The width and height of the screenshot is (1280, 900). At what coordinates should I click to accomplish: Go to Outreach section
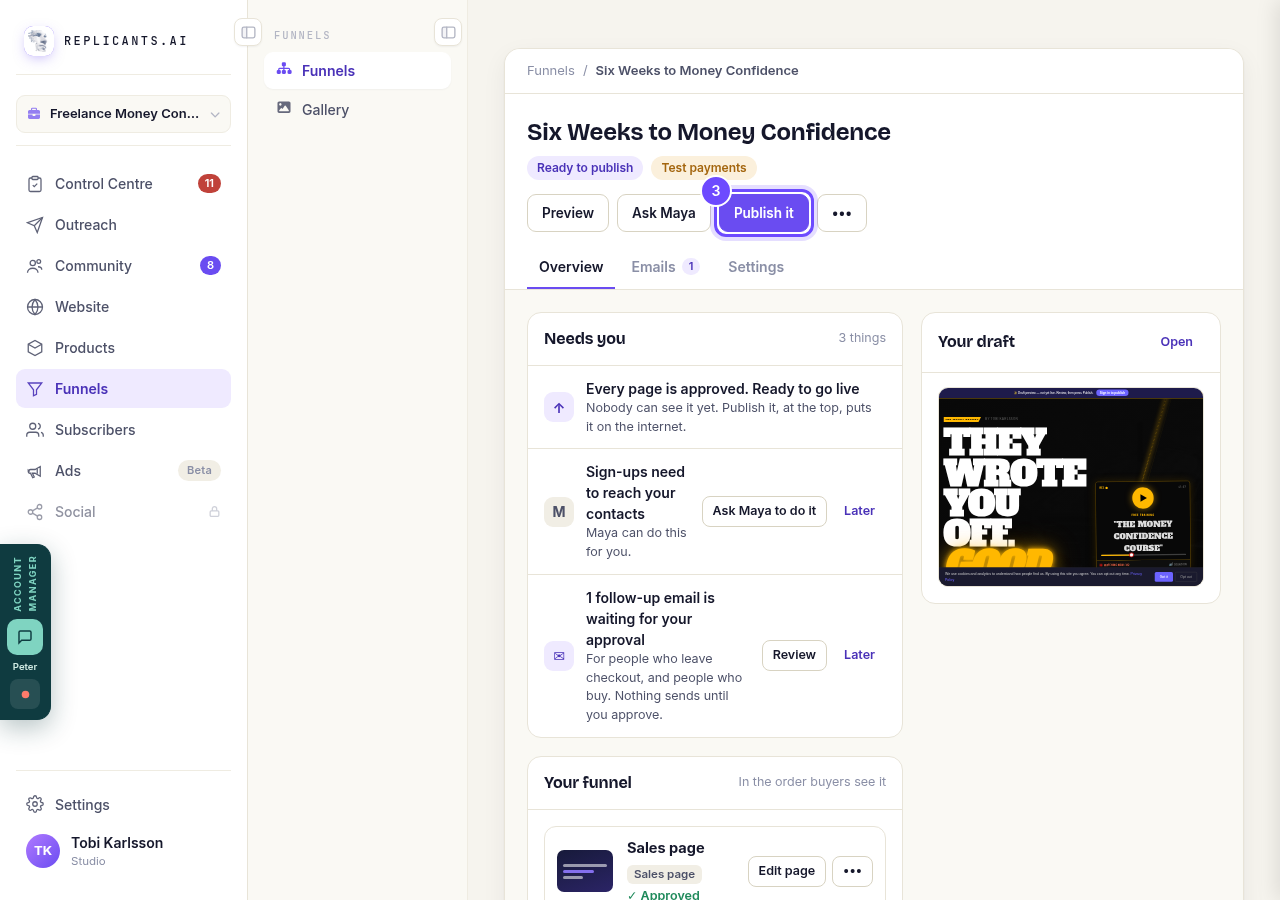[123, 225]
